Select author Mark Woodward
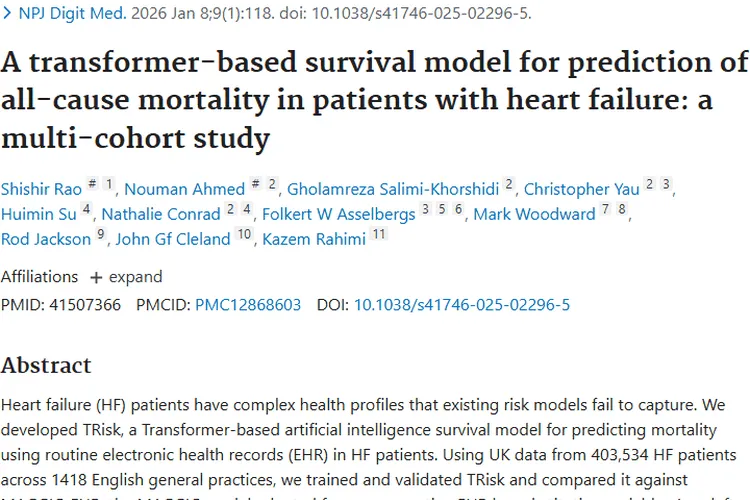This screenshot has width=750, height=500. coord(533,214)
